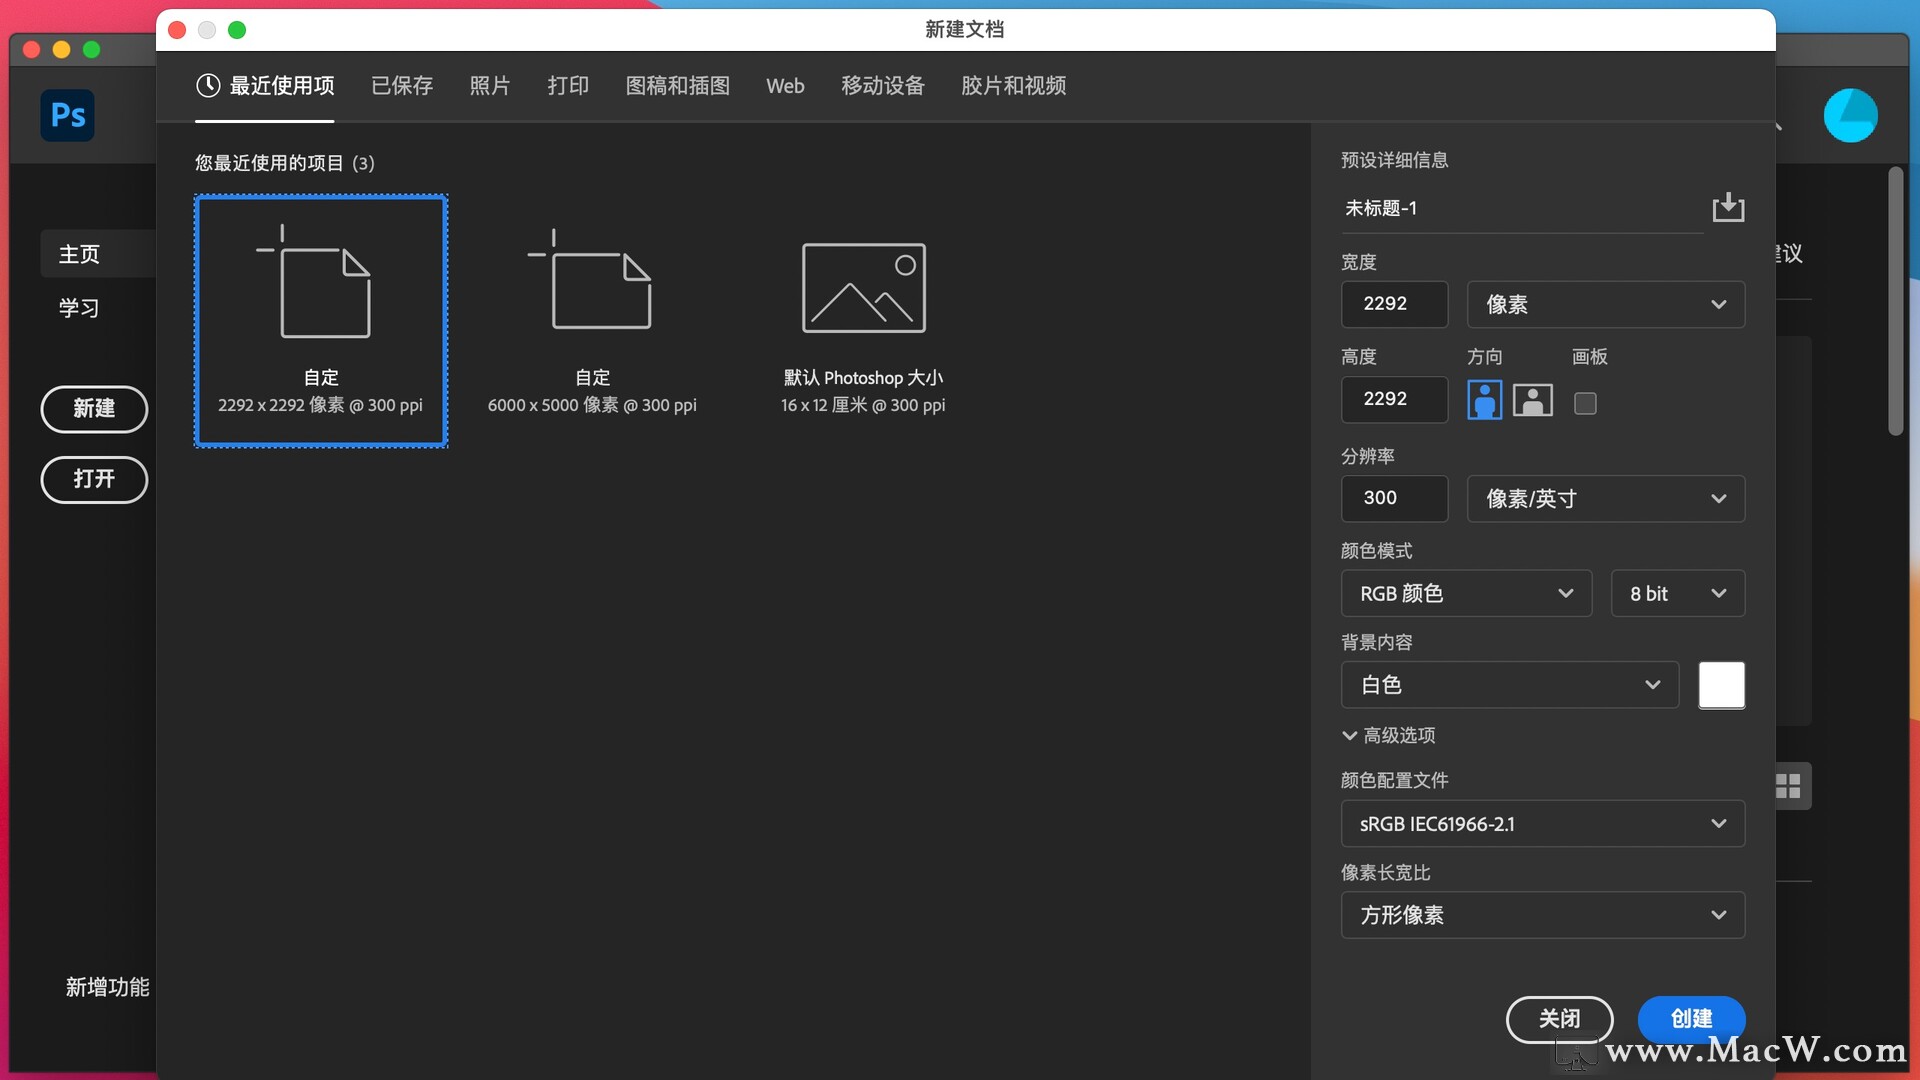Click the resolution input field showing 300

coord(1394,498)
